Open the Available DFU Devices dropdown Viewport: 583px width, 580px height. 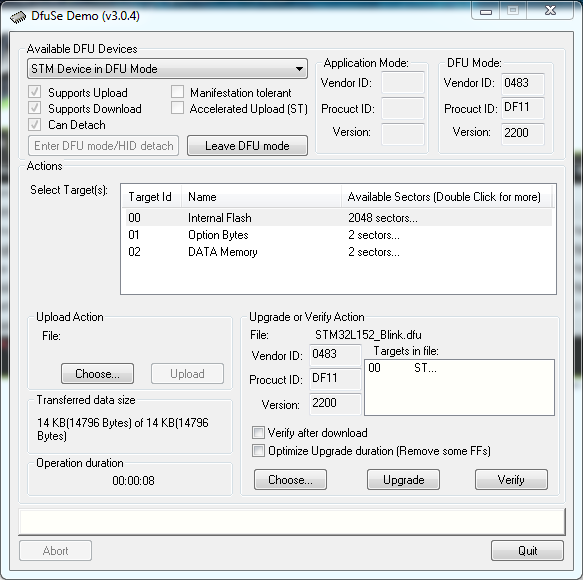pos(167,69)
